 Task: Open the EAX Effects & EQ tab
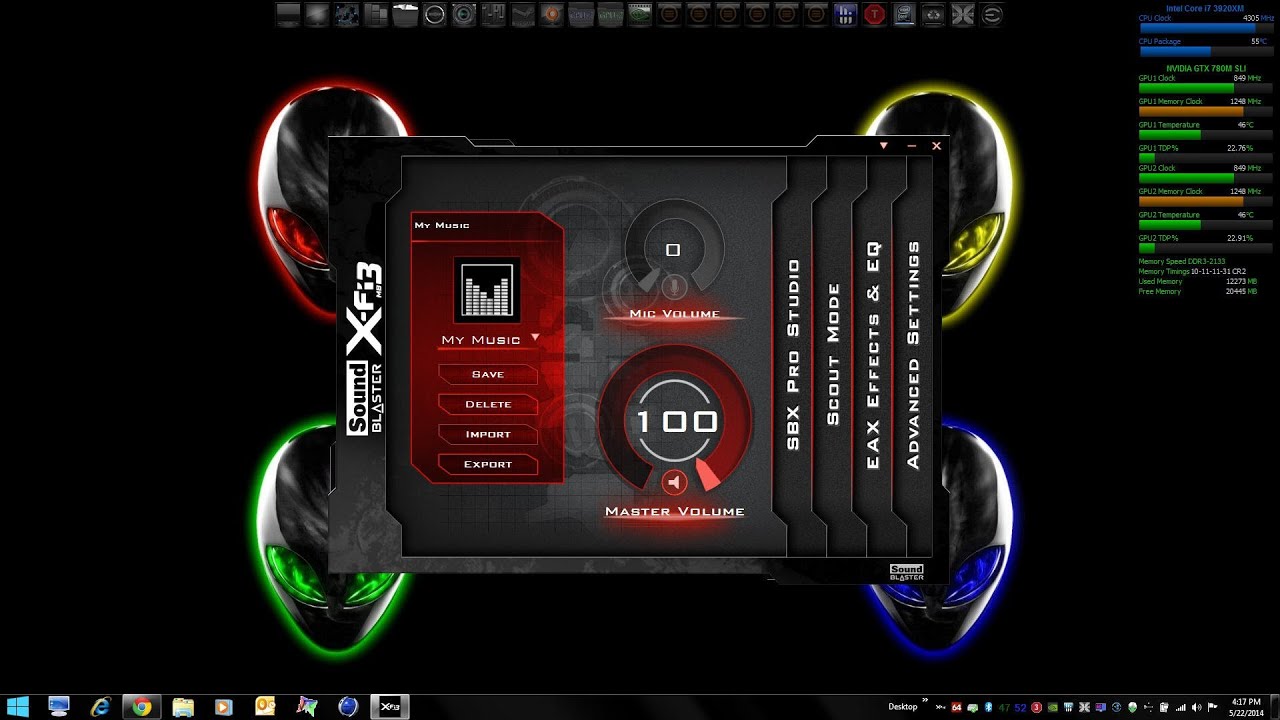coord(873,354)
